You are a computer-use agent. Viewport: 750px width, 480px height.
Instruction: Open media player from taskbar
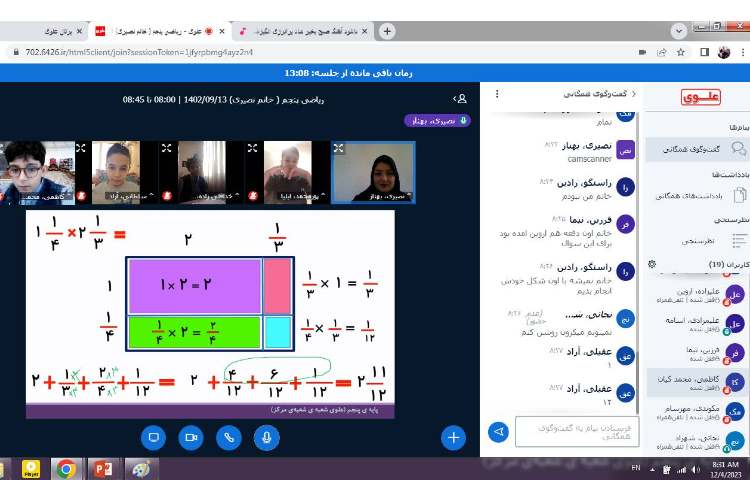(x=31, y=469)
